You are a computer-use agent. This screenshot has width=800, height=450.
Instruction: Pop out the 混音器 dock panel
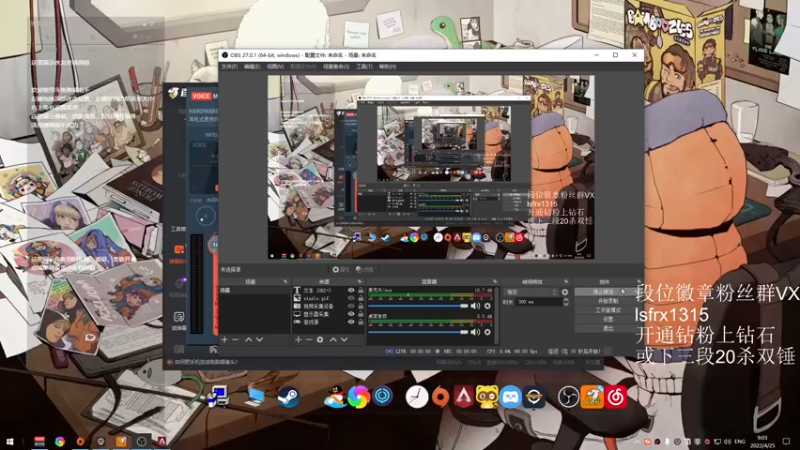coord(494,282)
